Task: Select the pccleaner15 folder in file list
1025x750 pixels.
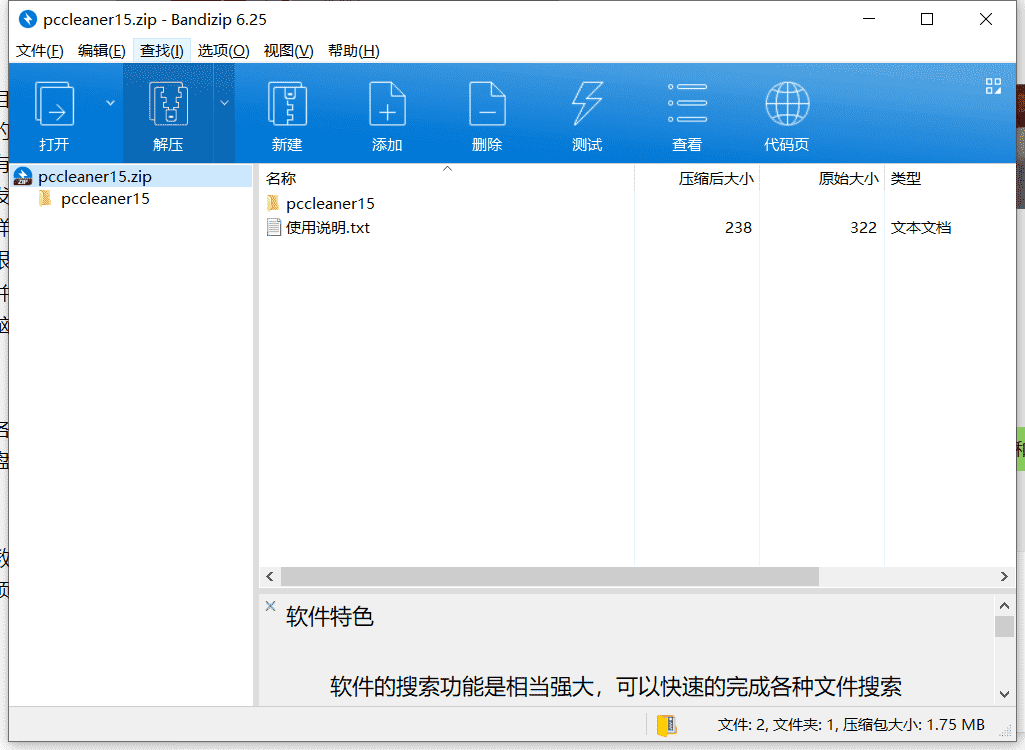Action: point(330,203)
